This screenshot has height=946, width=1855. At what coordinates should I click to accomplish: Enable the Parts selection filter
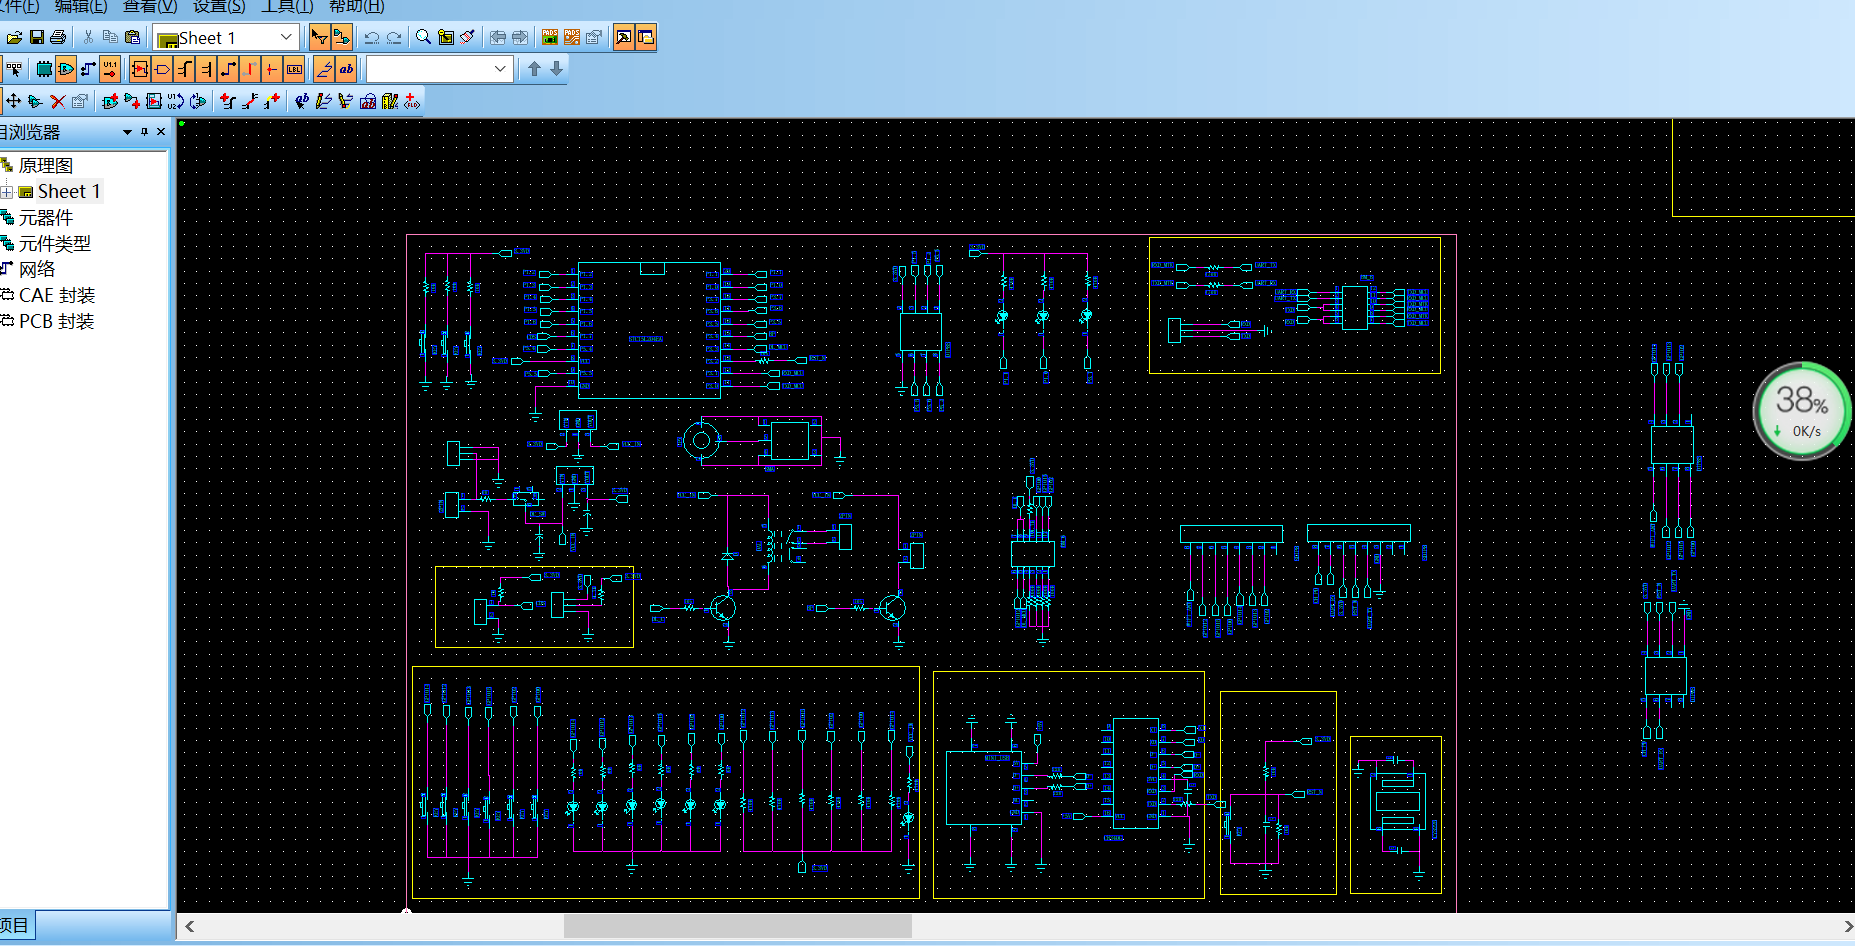[44, 69]
